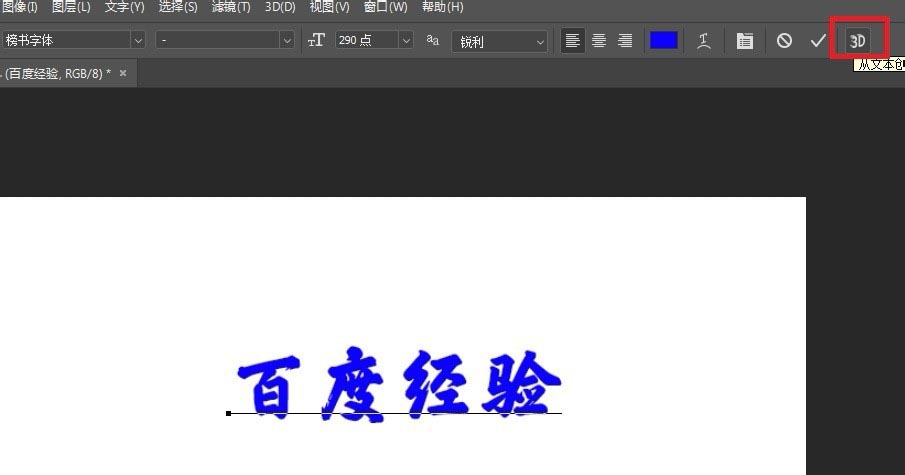Open the 文字(Y) menu
The width and height of the screenshot is (905, 475).
124,7
